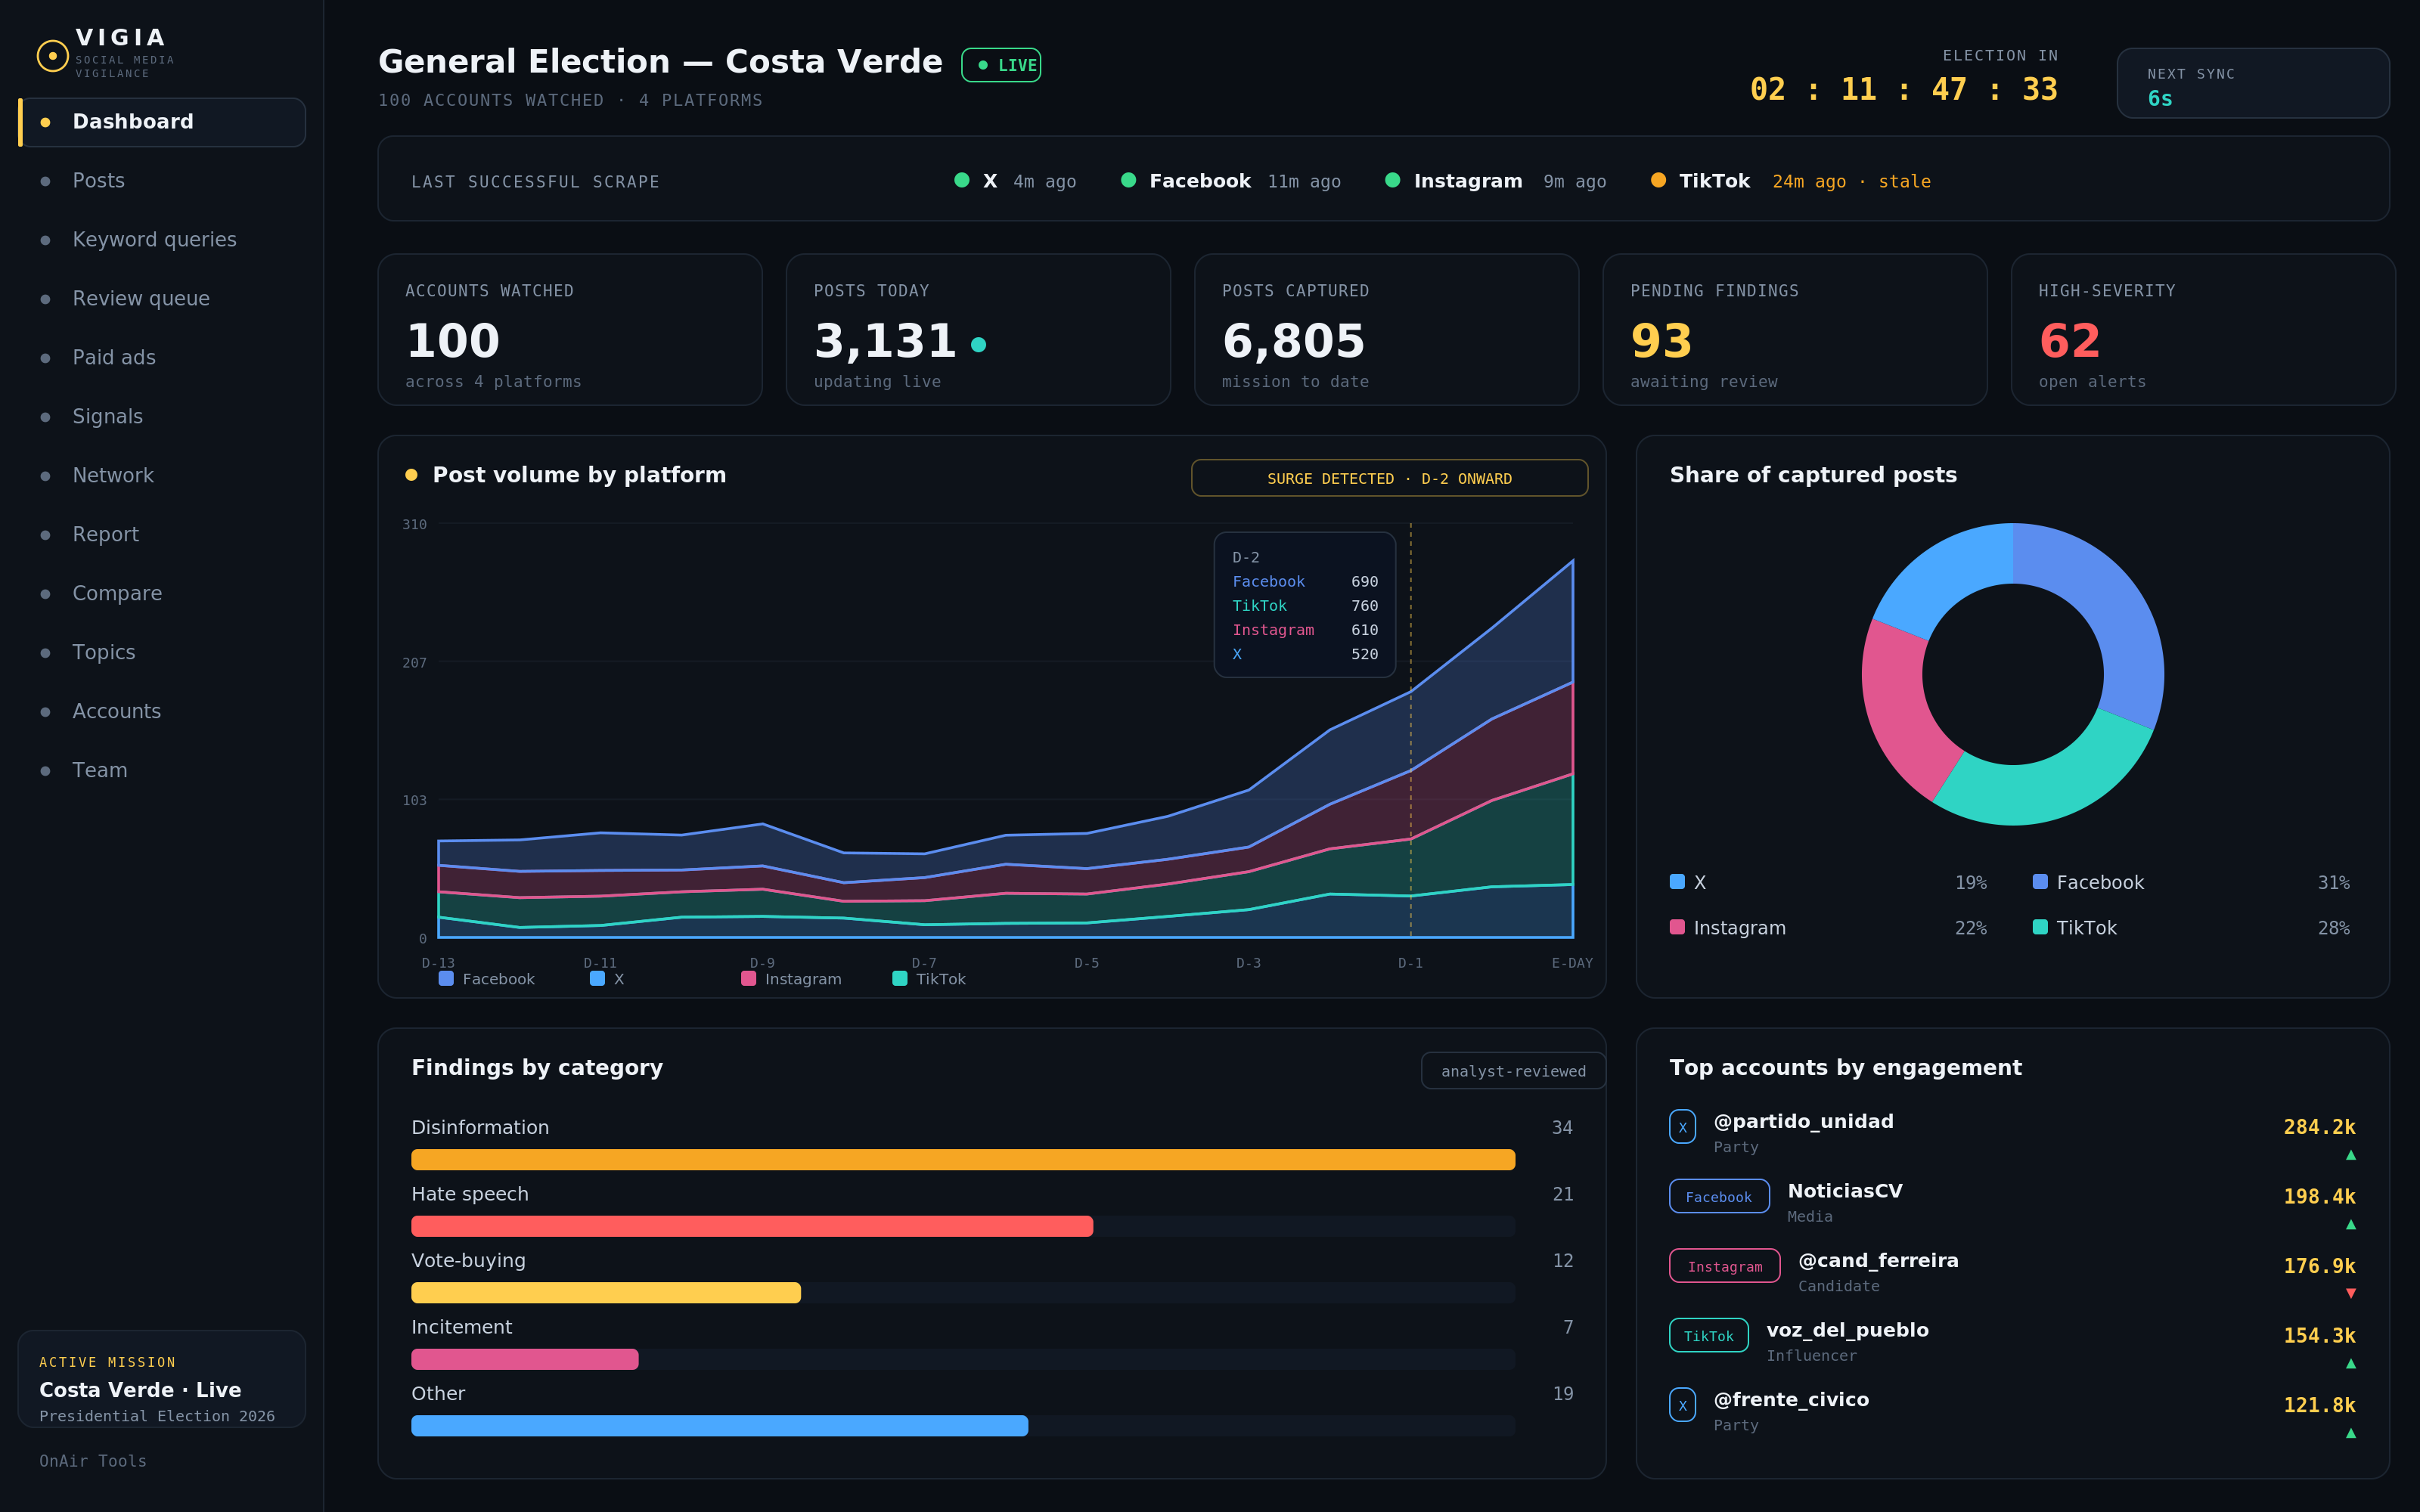Screen dimensions: 2420x1512
Task: Click Instagram badge beside @cand_ferreira
Action: pos(1725,1266)
